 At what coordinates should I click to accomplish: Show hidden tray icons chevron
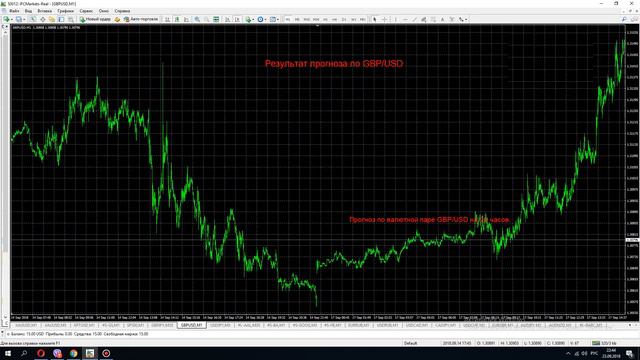click(568, 353)
